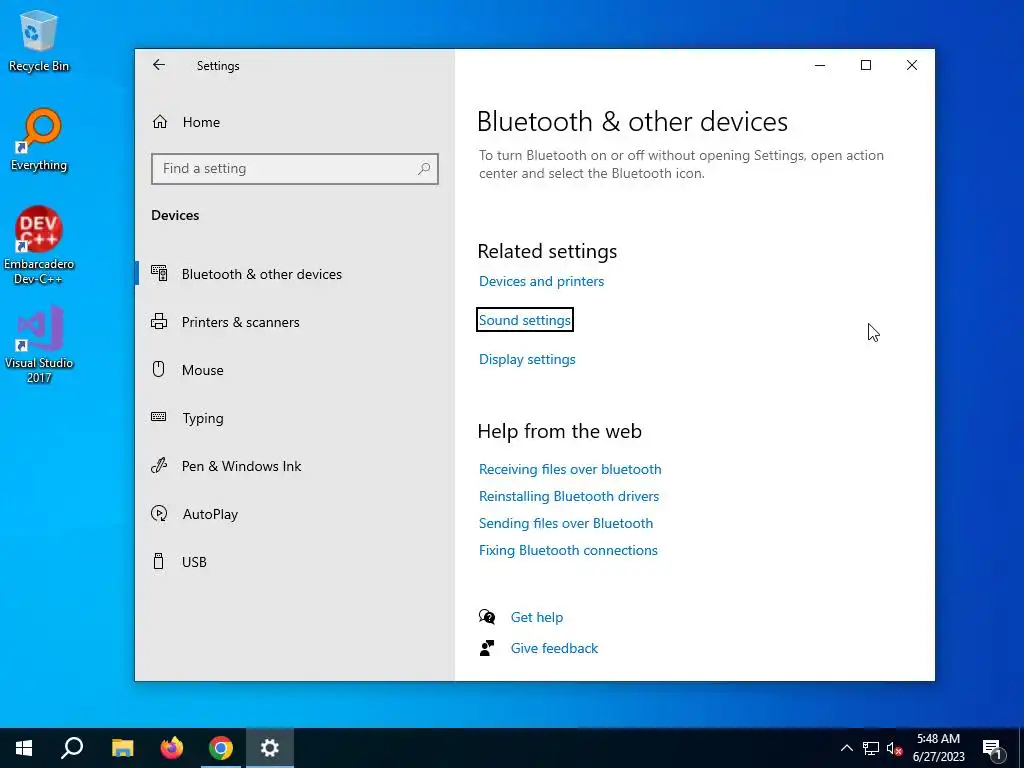Switch to the Typing settings page
The height and width of the screenshot is (768, 1024).
point(295,418)
